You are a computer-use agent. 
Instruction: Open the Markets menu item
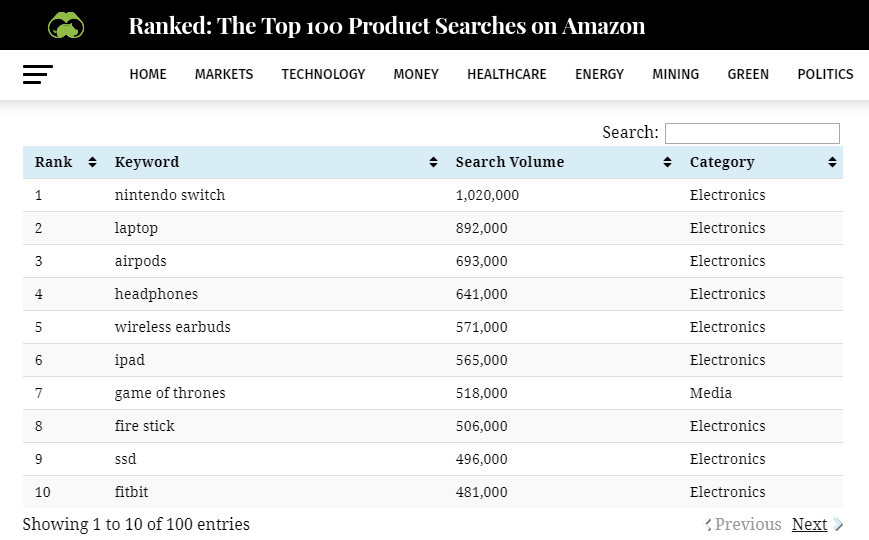click(x=224, y=74)
